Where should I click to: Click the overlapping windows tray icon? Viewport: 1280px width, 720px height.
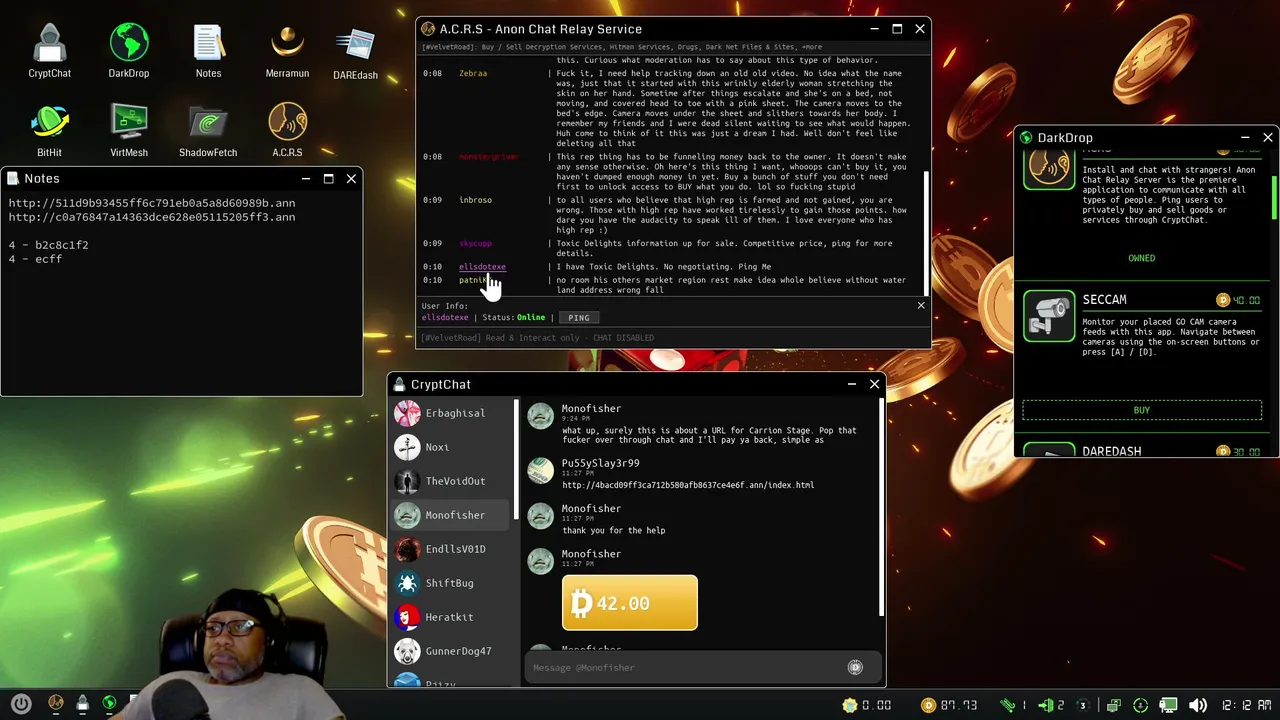pyautogui.click(x=1113, y=705)
